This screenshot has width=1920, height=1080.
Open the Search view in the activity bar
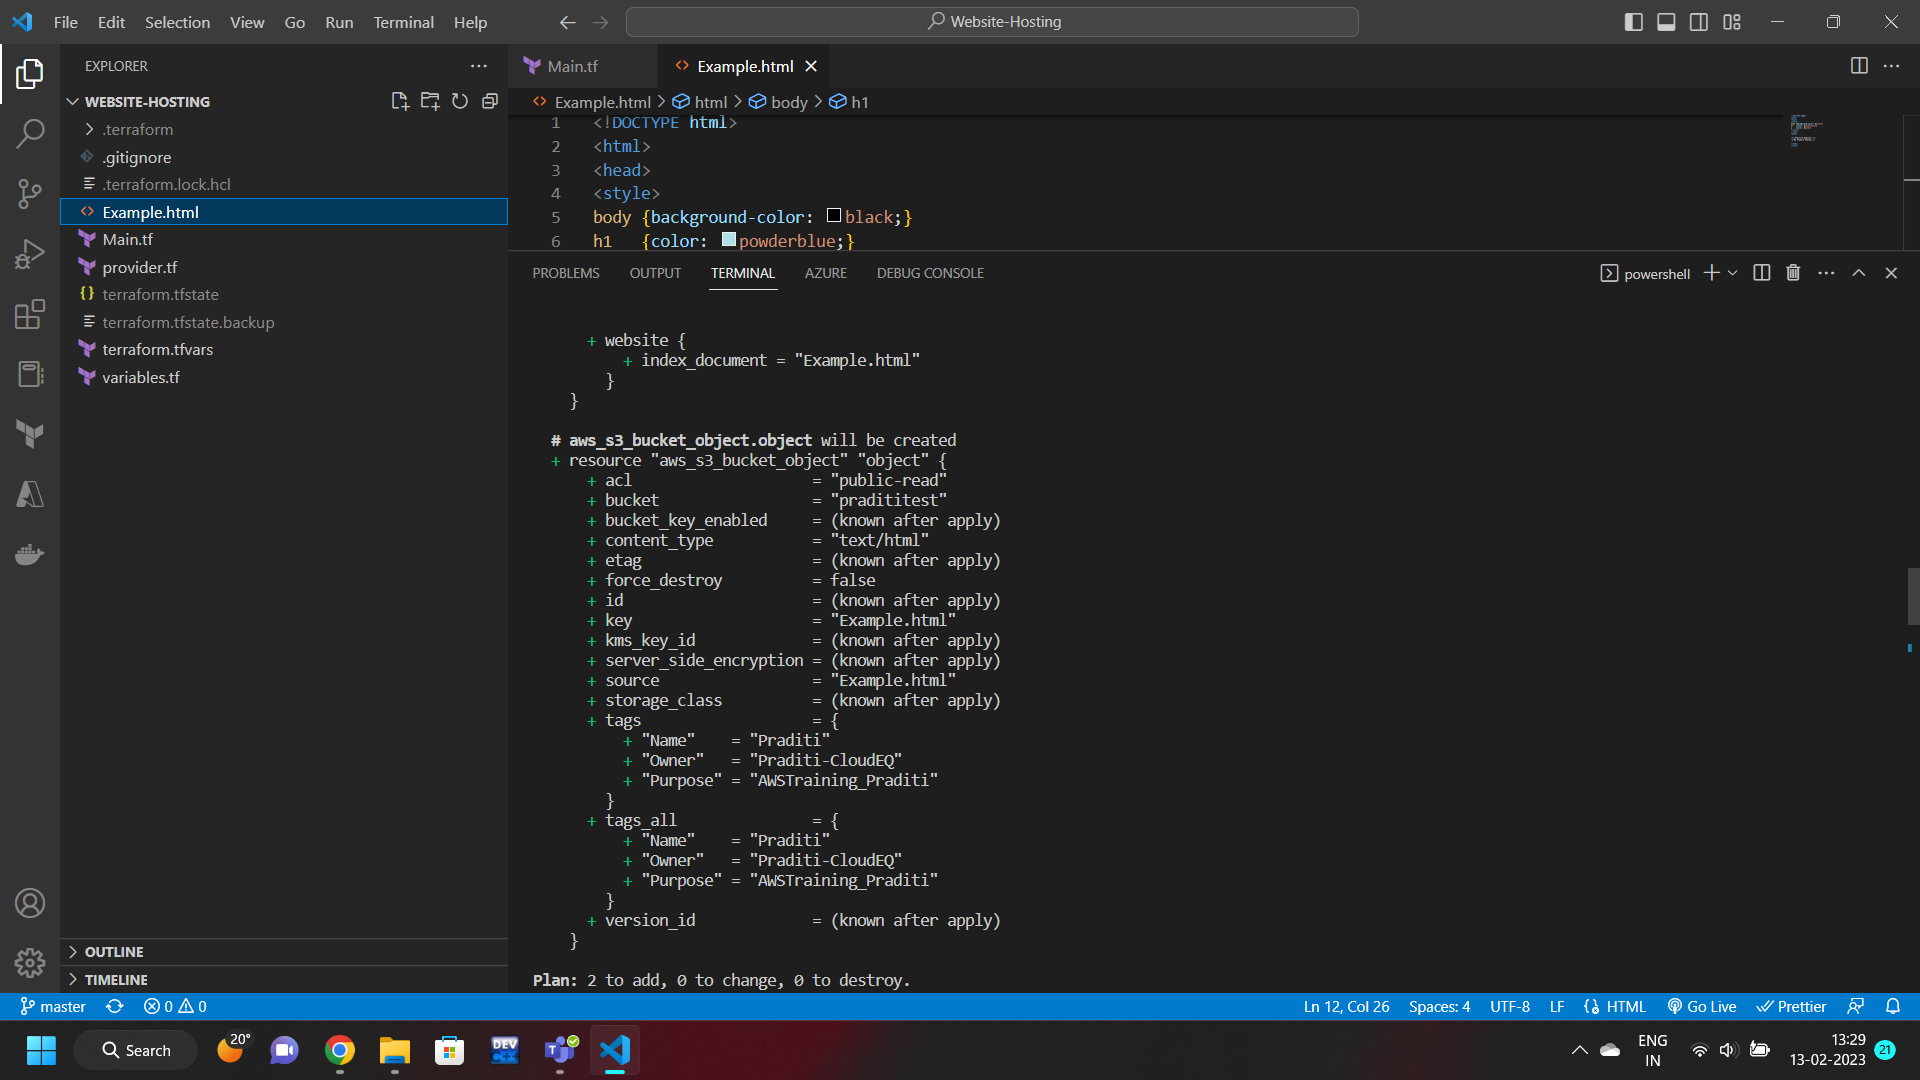click(x=30, y=133)
